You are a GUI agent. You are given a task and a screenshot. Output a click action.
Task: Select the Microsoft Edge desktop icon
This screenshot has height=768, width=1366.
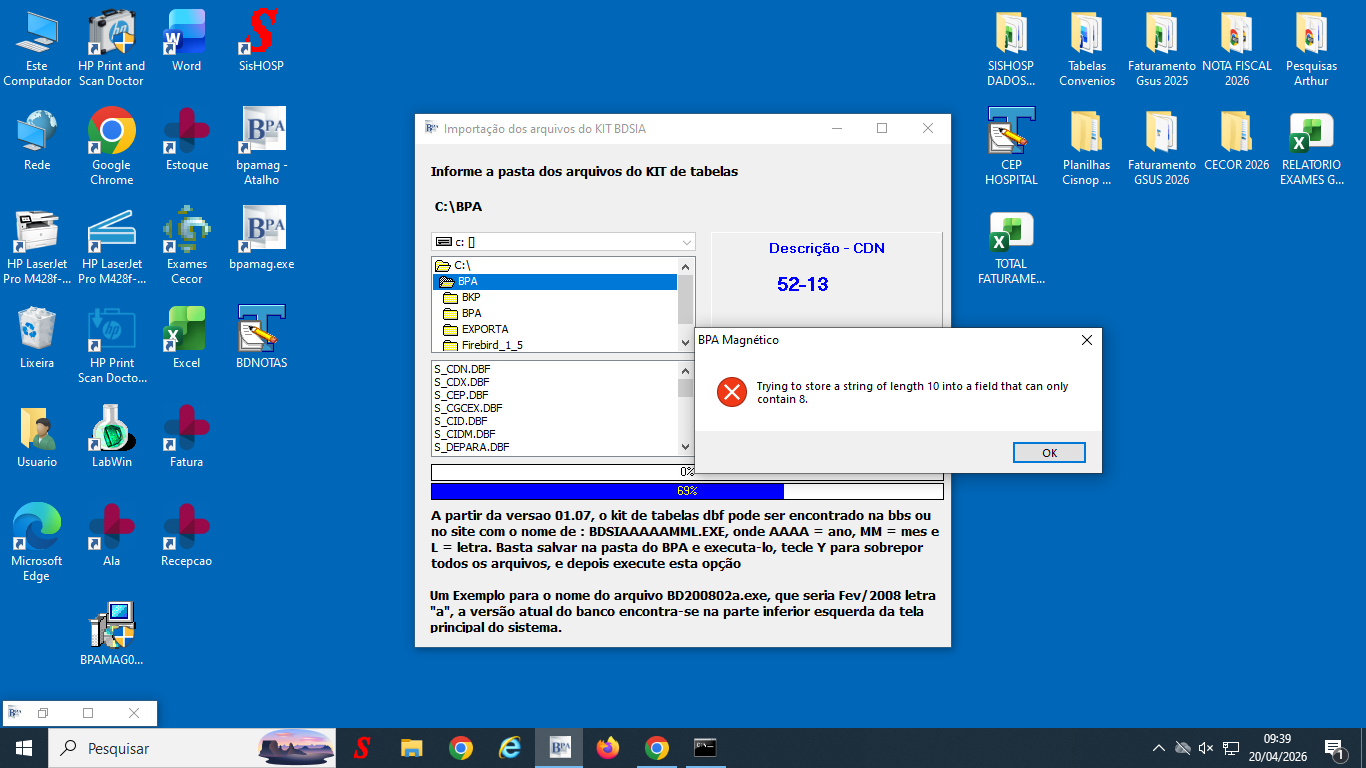[x=37, y=543]
